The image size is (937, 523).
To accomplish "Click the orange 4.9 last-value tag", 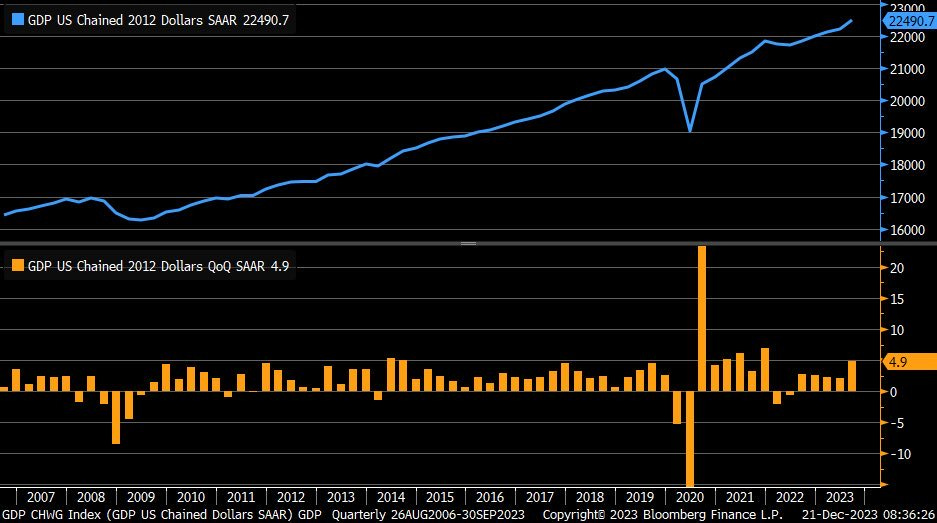I will (896, 362).
